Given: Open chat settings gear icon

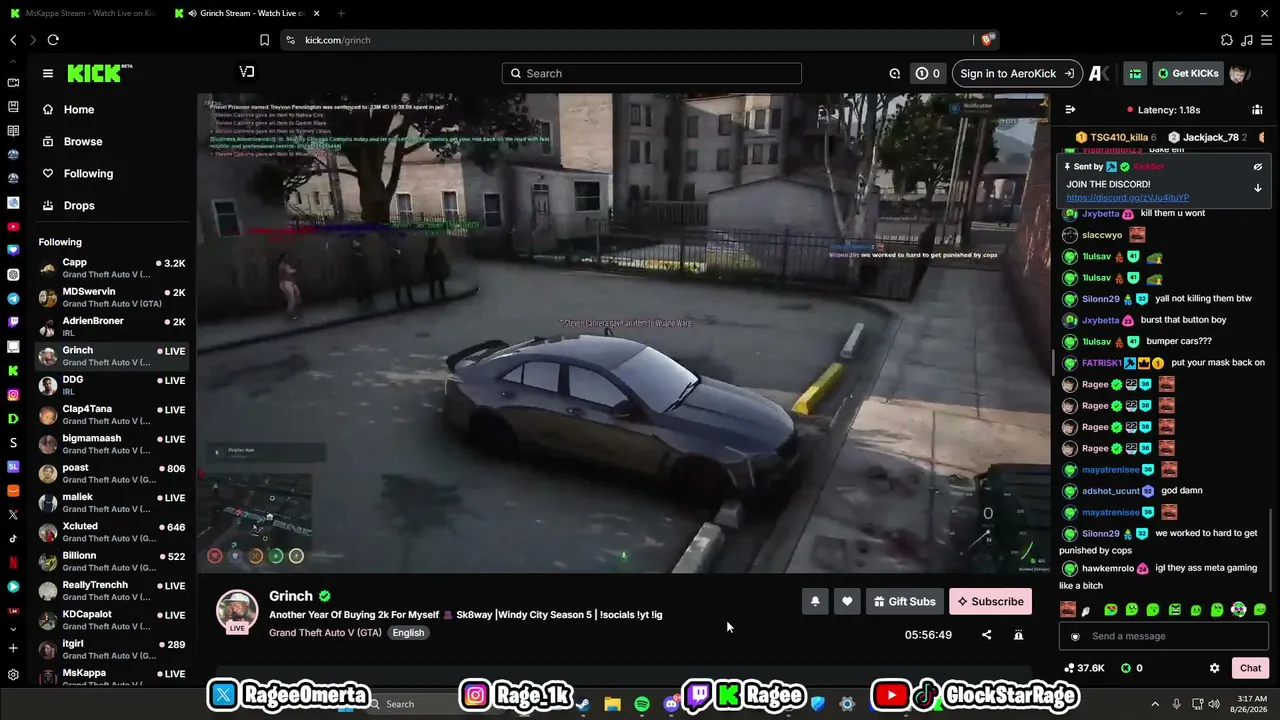Looking at the screenshot, I should tap(1214, 668).
